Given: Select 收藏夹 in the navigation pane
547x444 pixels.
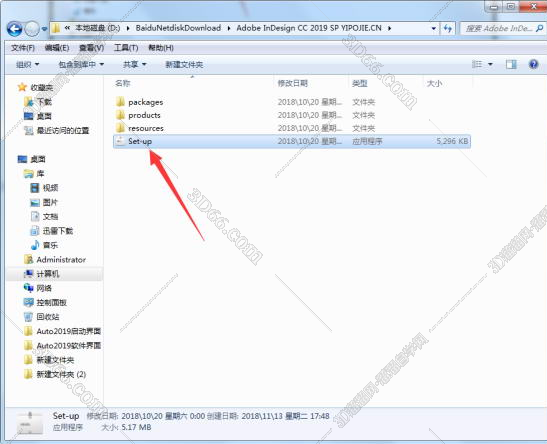Looking at the screenshot, I should 42,88.
